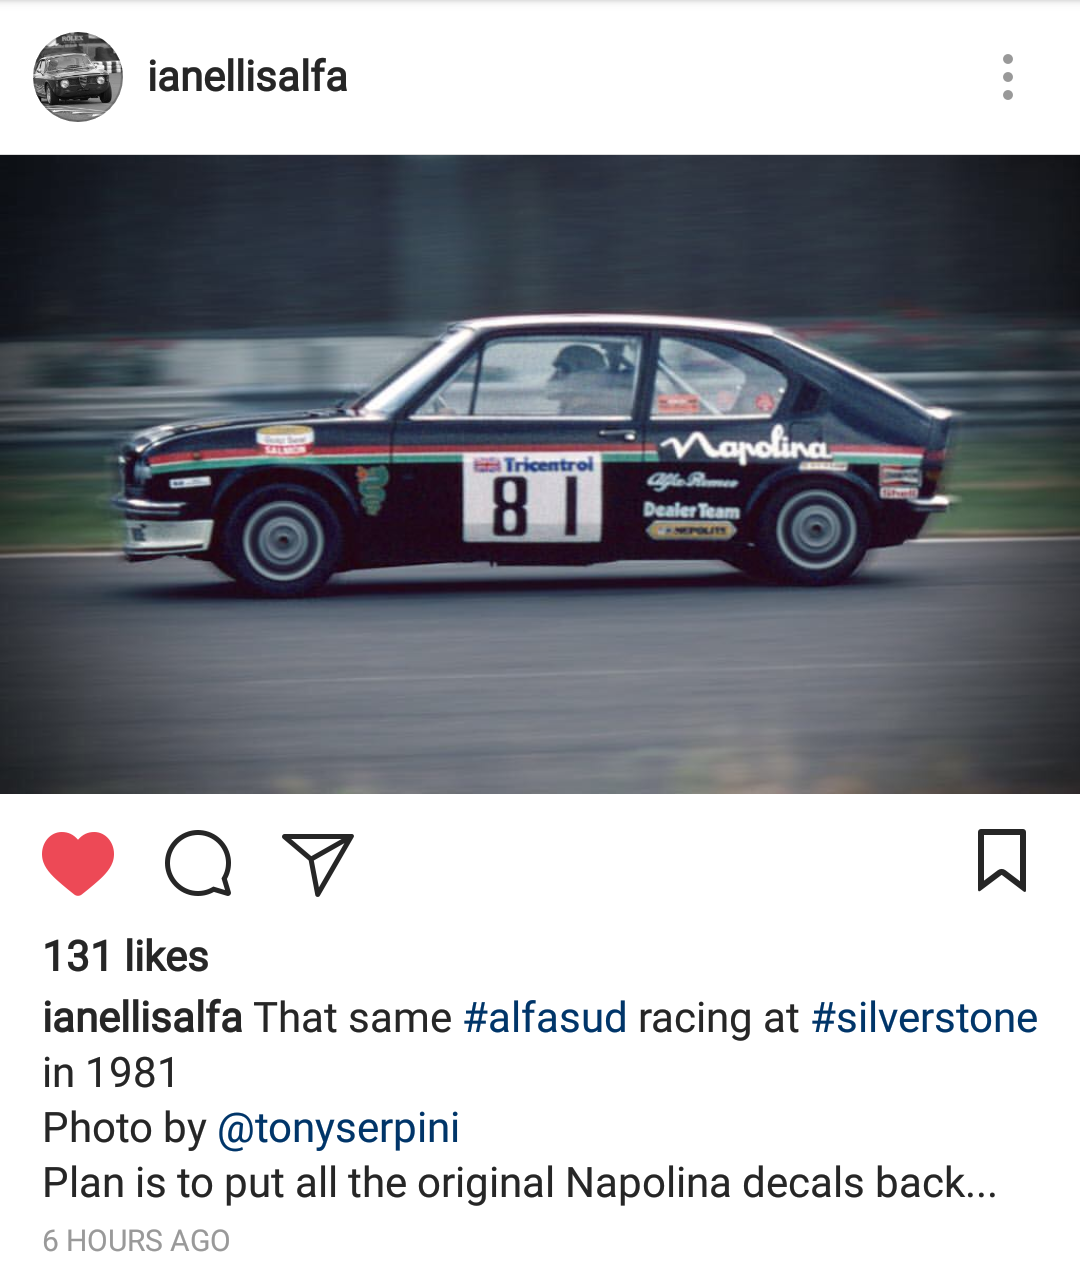The width and height of the screenshot is (1080, 1264).
Task: Open comments with the speech bubble icon
Action: tap(198, 862)
